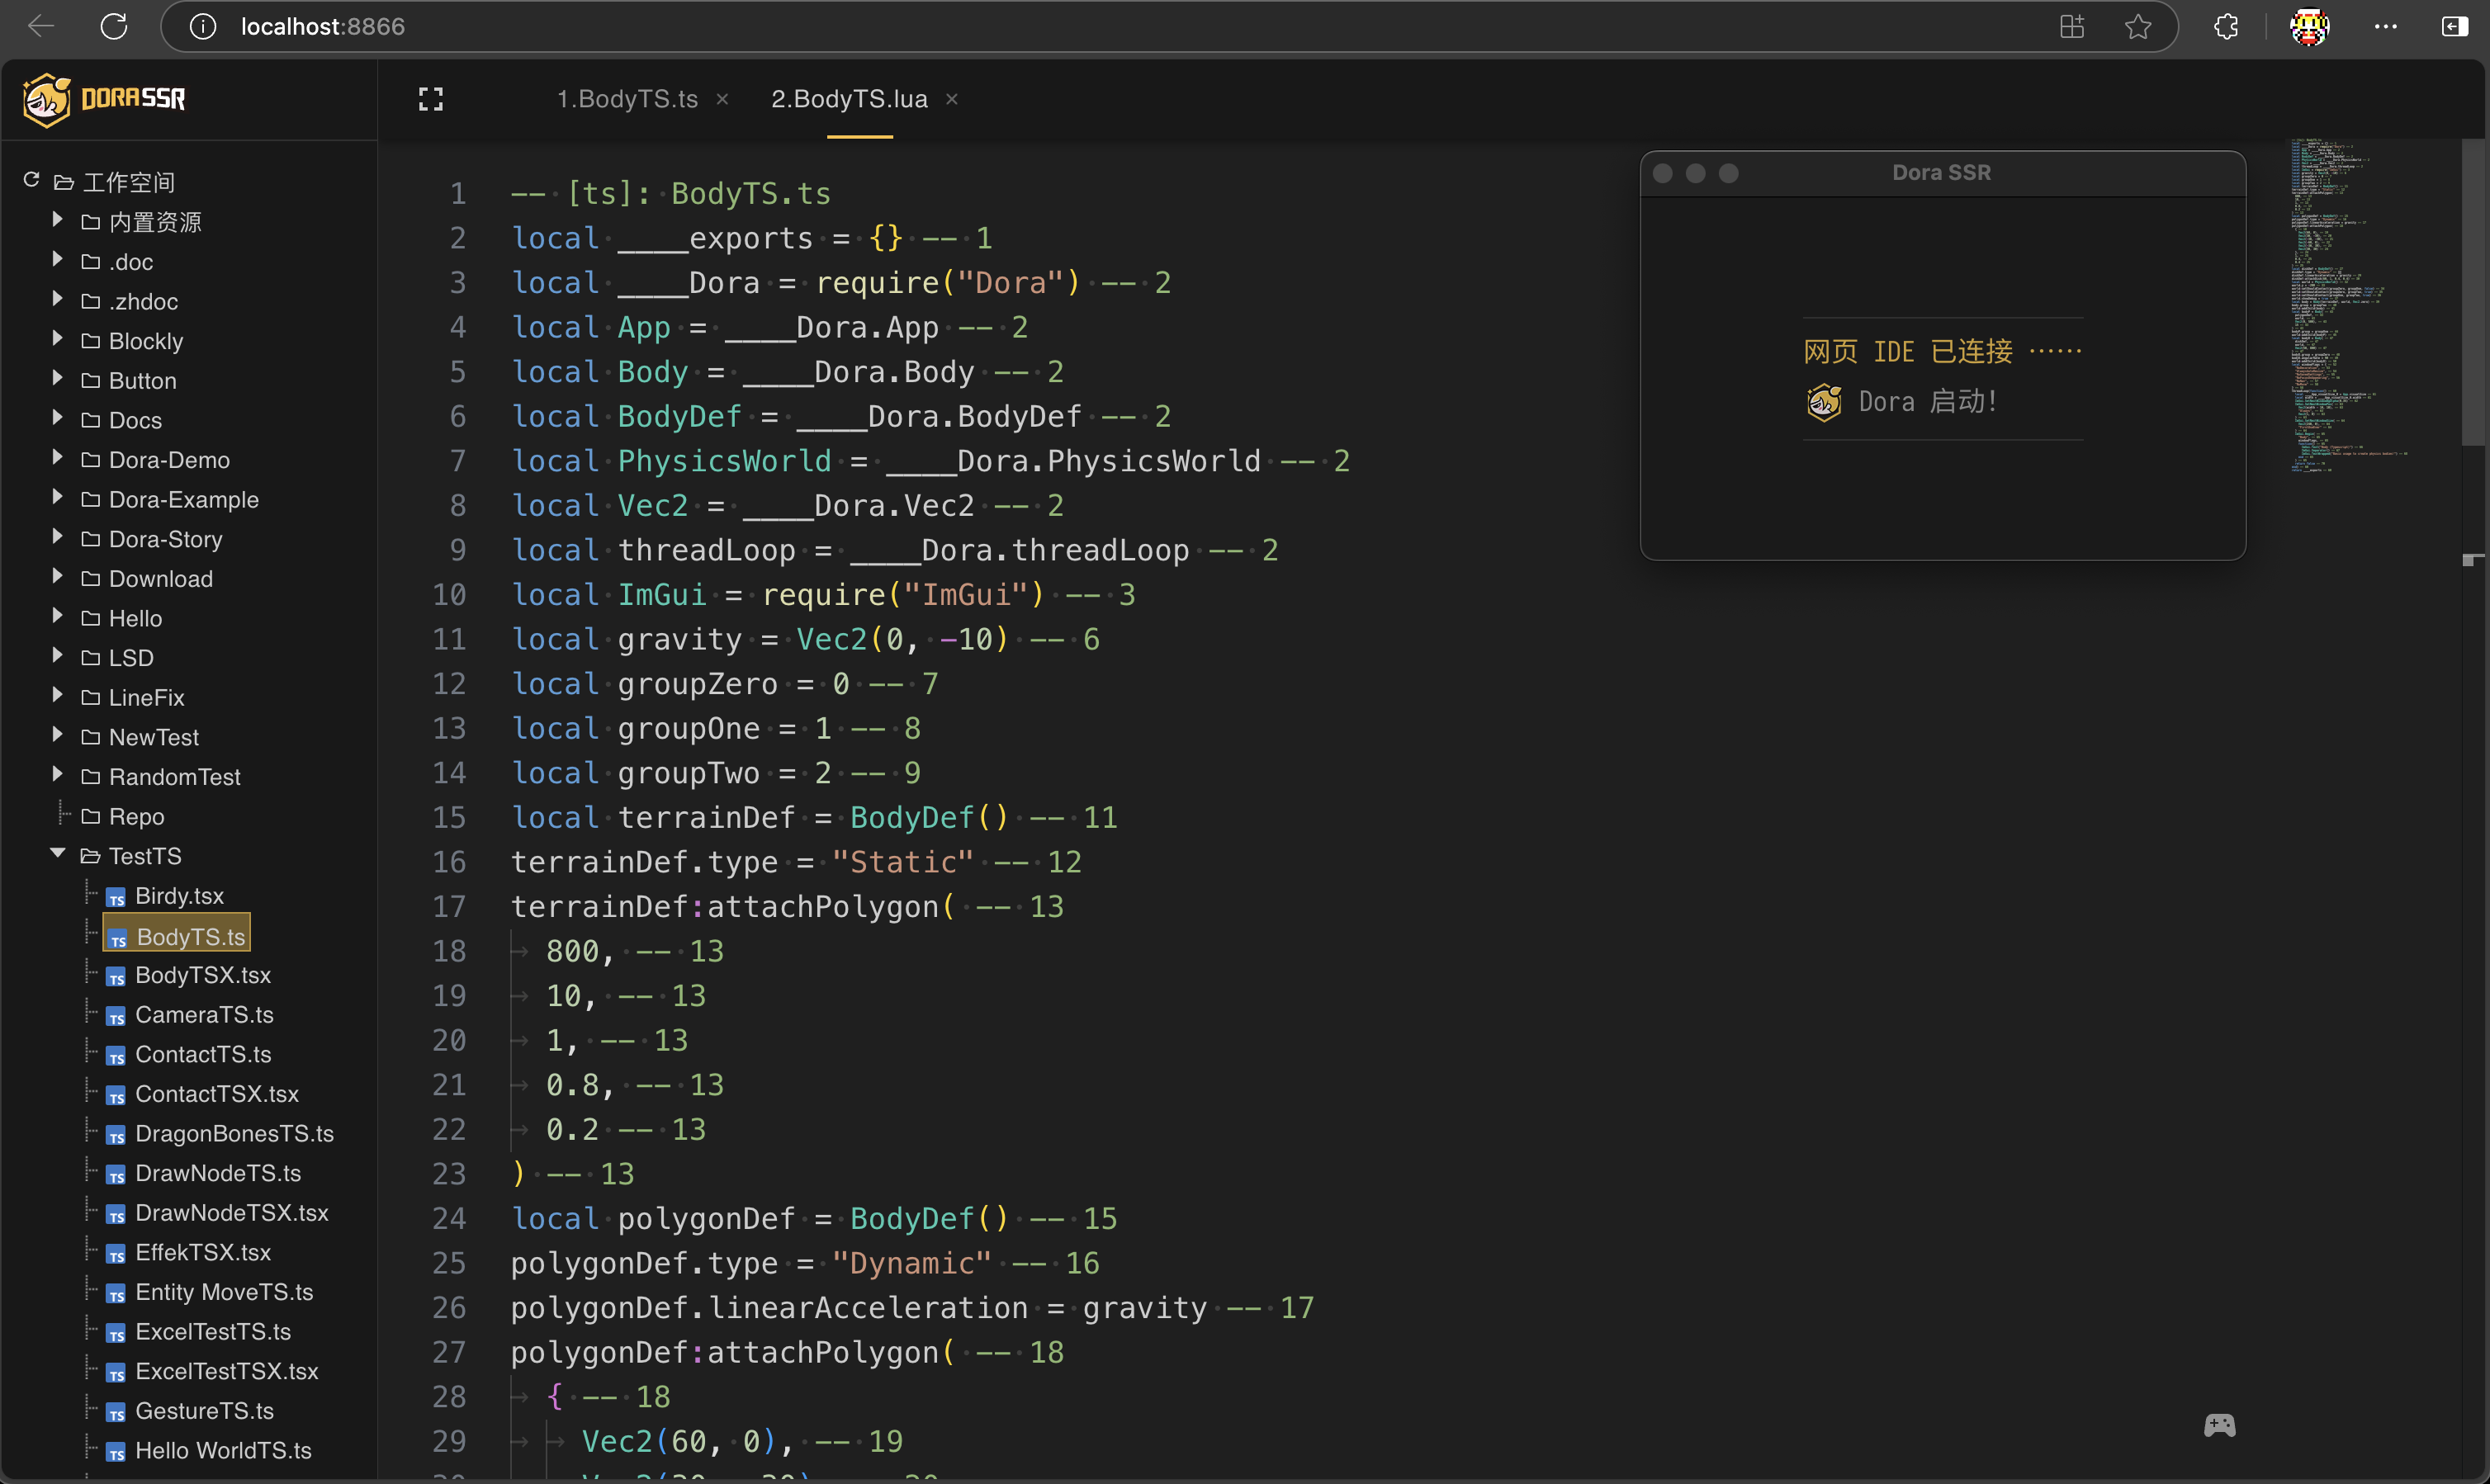Click the split screen icon in address bar
Image resolution: width=2490 pixels, height=1484 pixels.
pos(2072,27)
